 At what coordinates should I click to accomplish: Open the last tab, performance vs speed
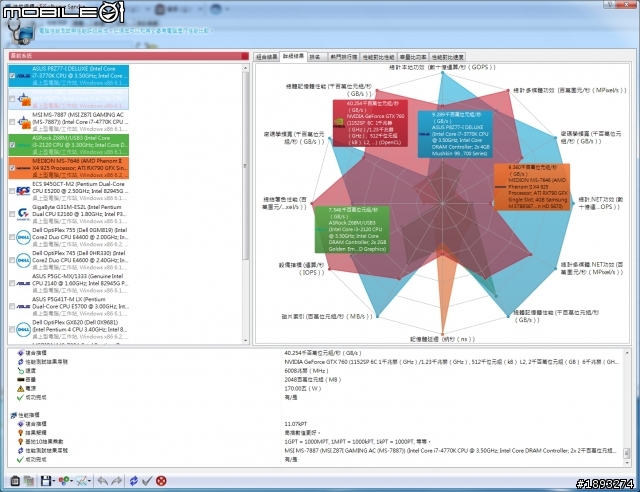click(447, 57)
